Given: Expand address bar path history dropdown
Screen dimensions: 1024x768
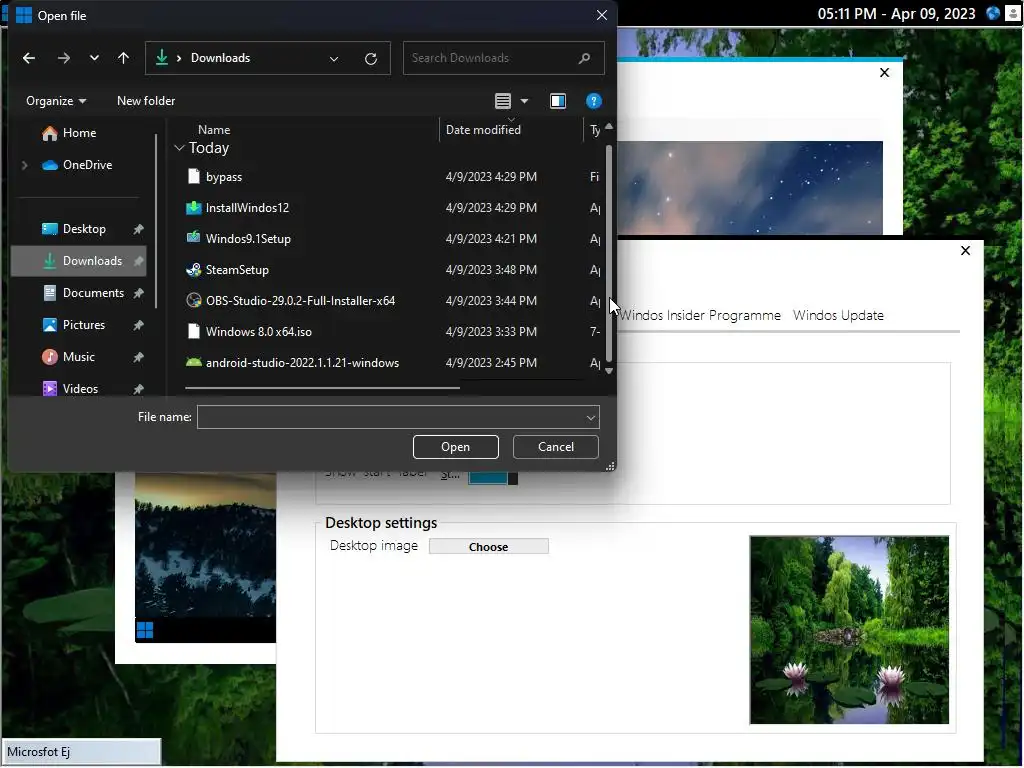Looking at the screenshot, I should [334, 59].
